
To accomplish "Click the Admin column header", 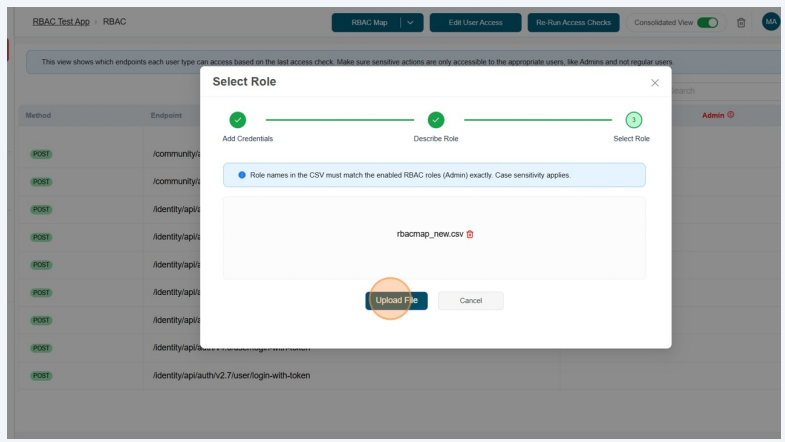I will click(x=713, y=115).
